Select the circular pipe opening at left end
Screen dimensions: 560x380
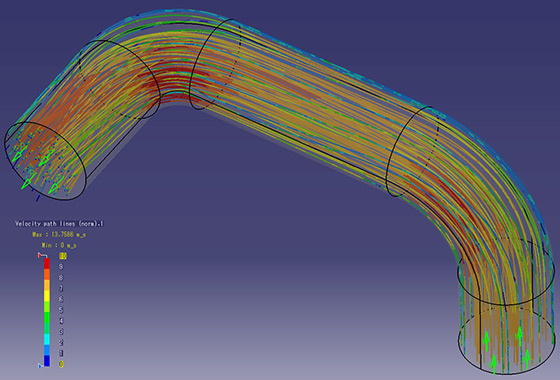(45, 161)
